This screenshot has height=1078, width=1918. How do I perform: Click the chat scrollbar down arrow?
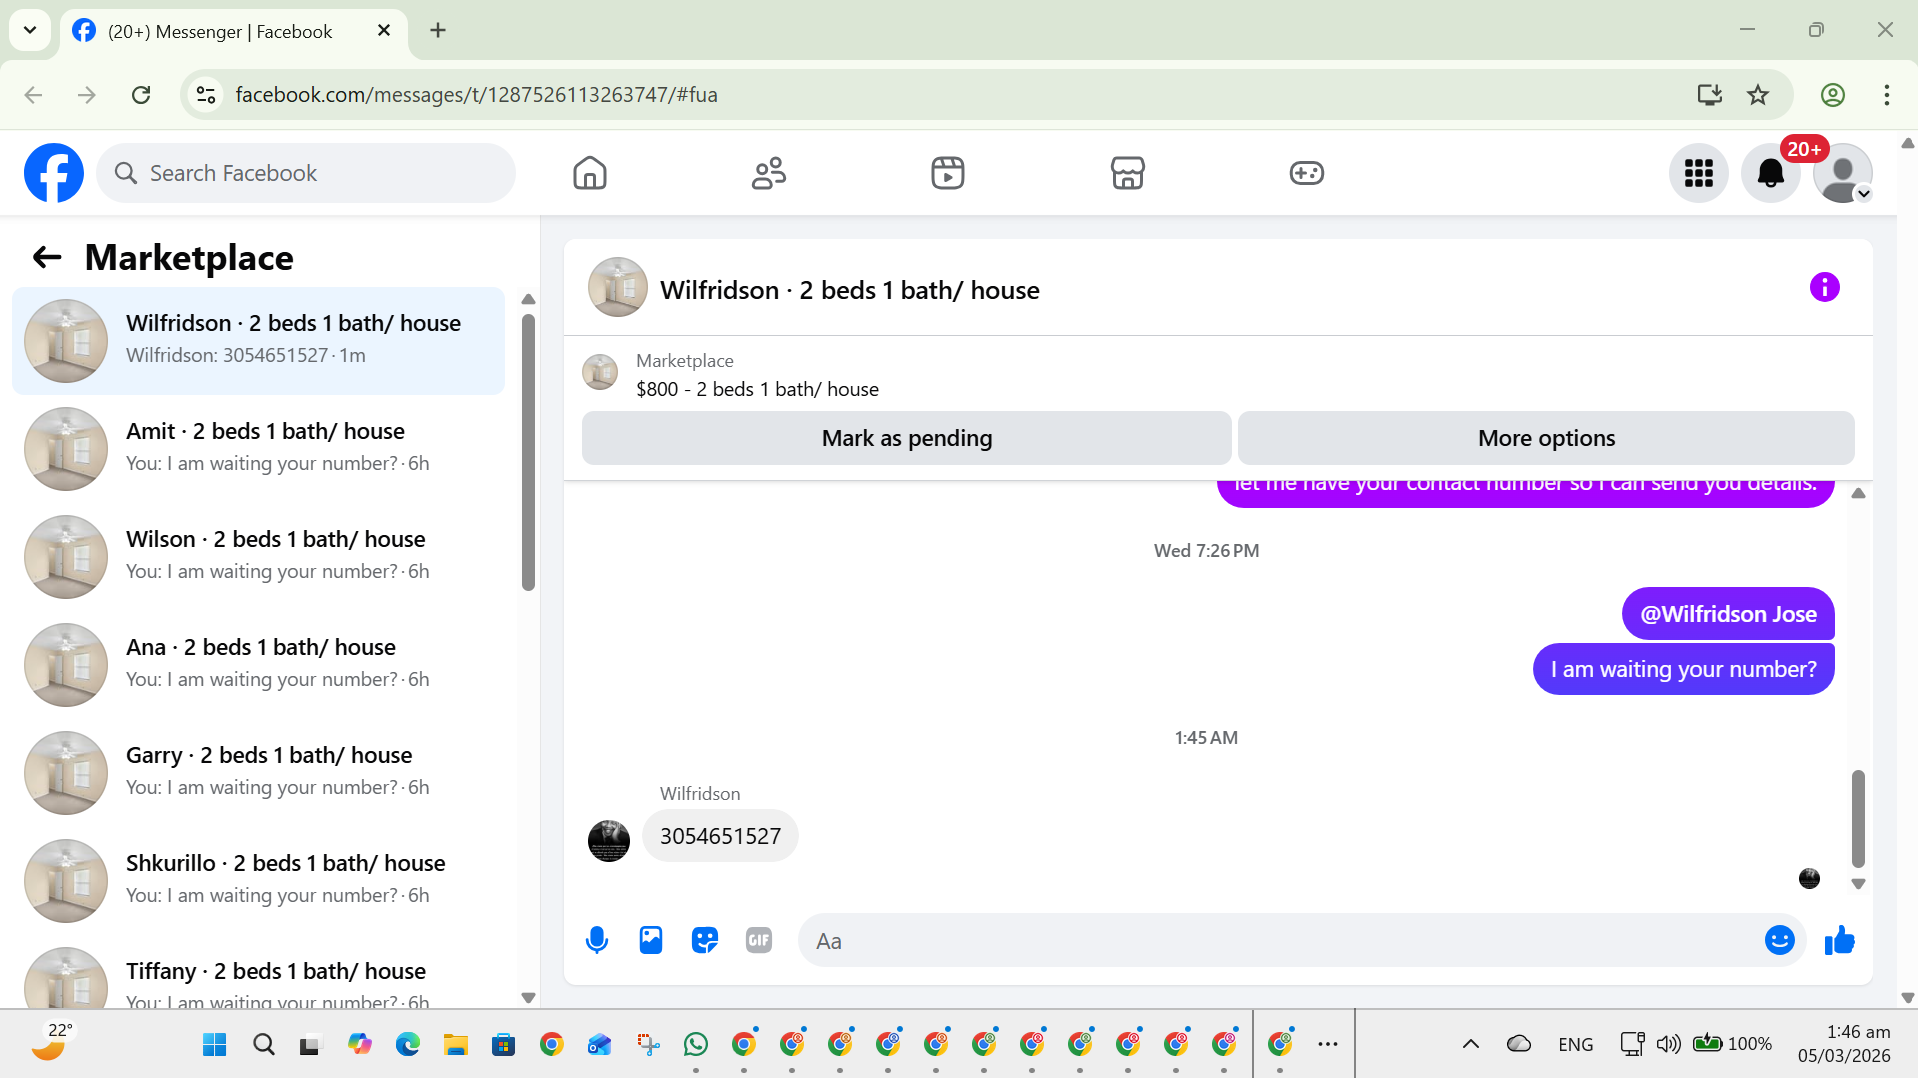click(1858, 885)
